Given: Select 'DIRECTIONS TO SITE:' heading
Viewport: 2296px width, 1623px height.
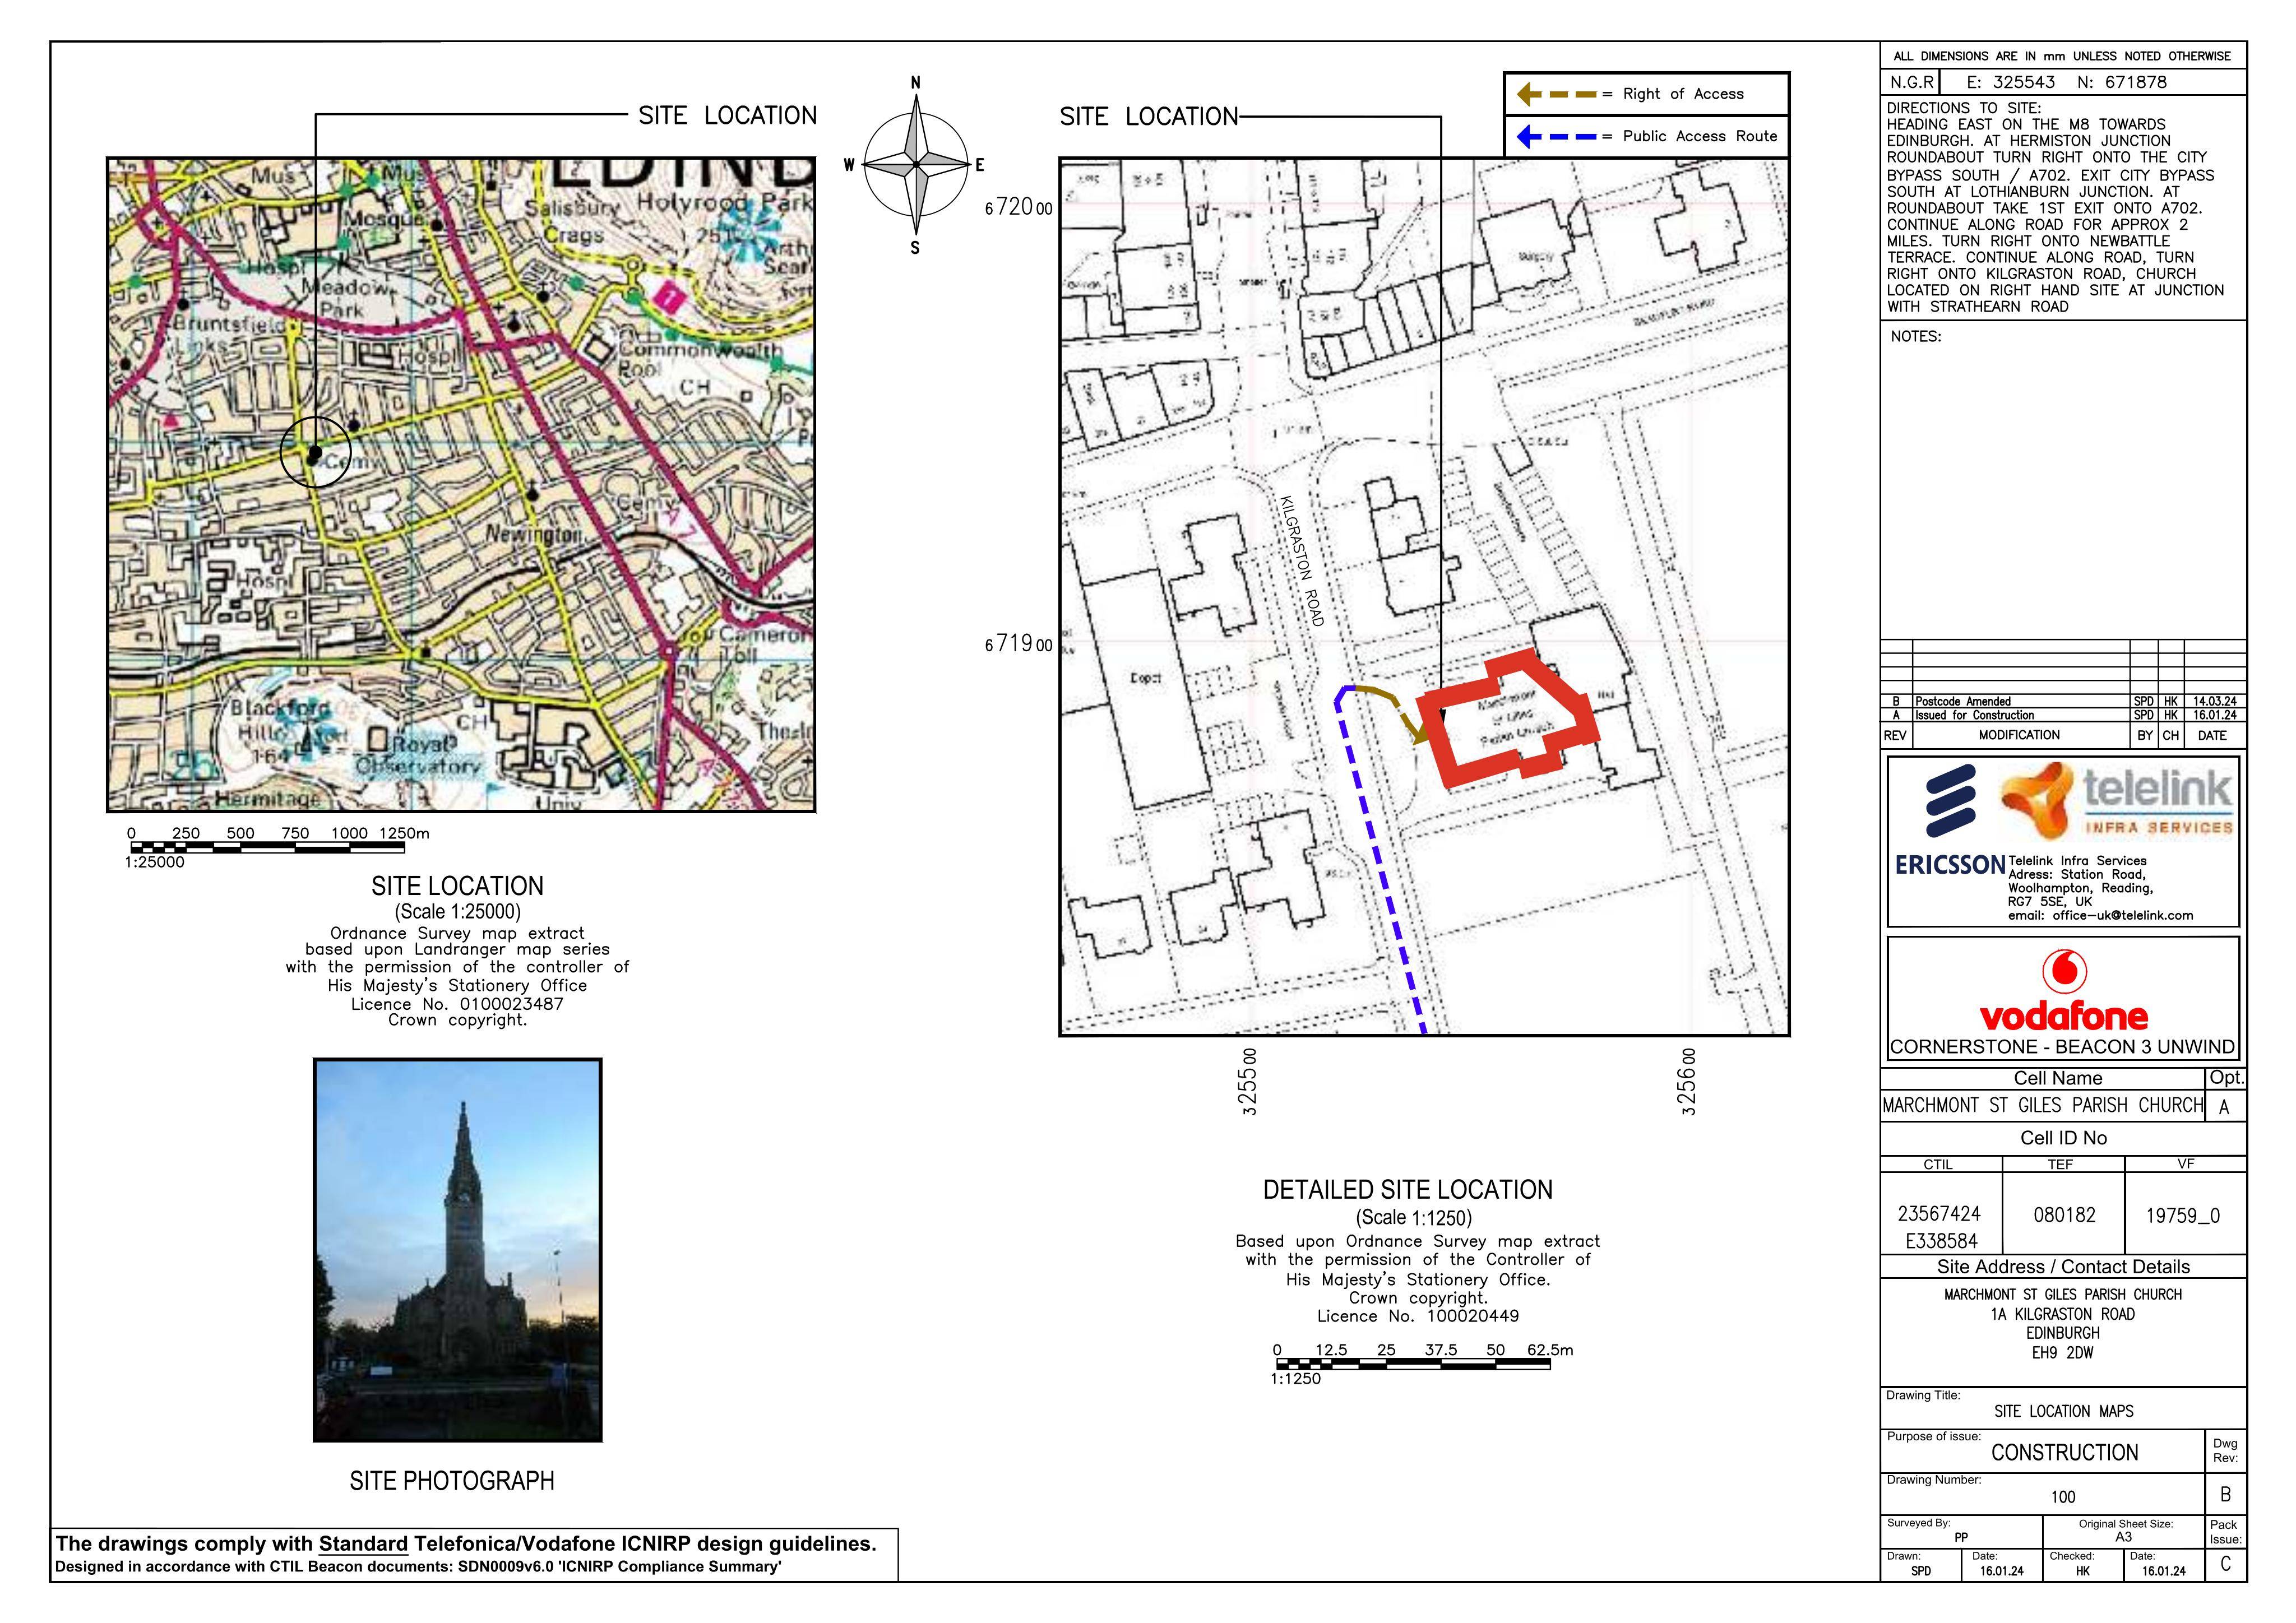Looking at the screenshot, I should pyautogui.click(x=1964, y=108).
